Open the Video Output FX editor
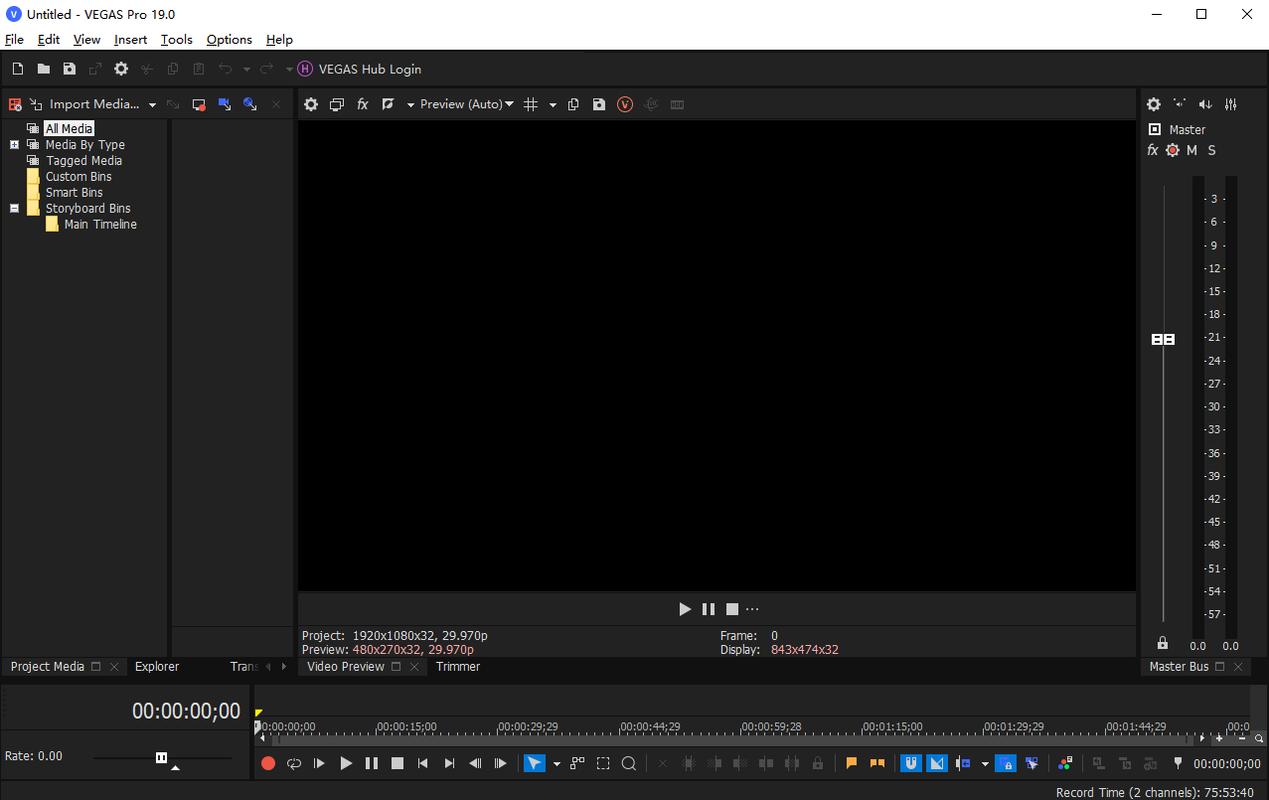 click(x=362, y=104)
